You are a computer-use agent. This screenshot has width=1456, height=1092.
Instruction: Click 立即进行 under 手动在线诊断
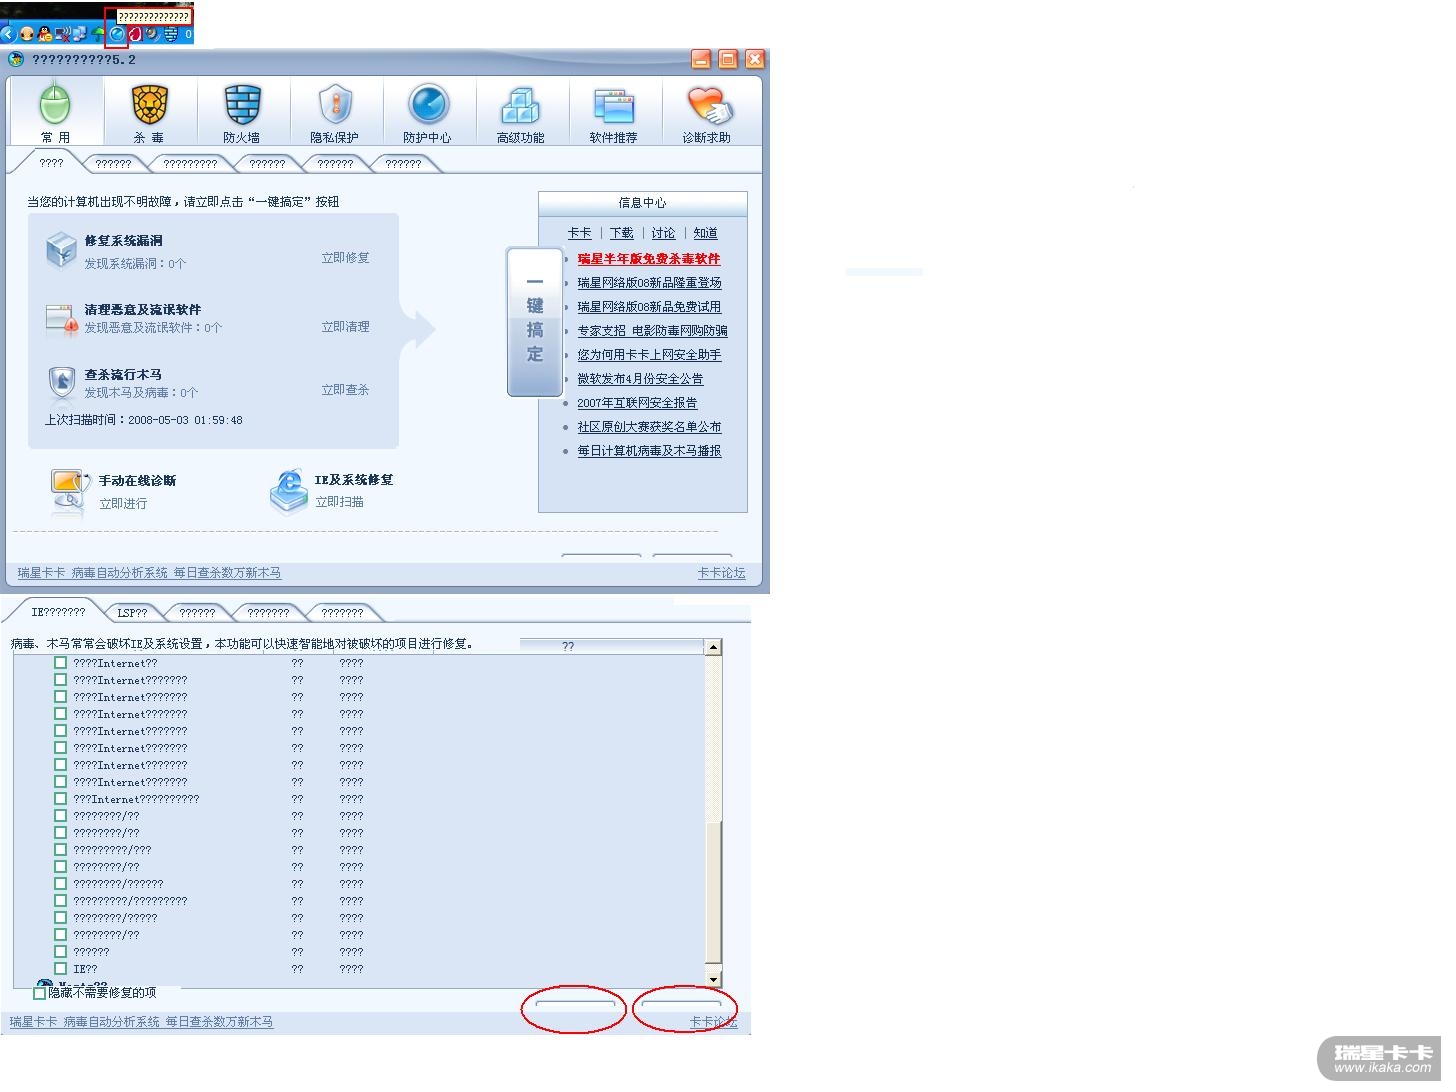123,504
